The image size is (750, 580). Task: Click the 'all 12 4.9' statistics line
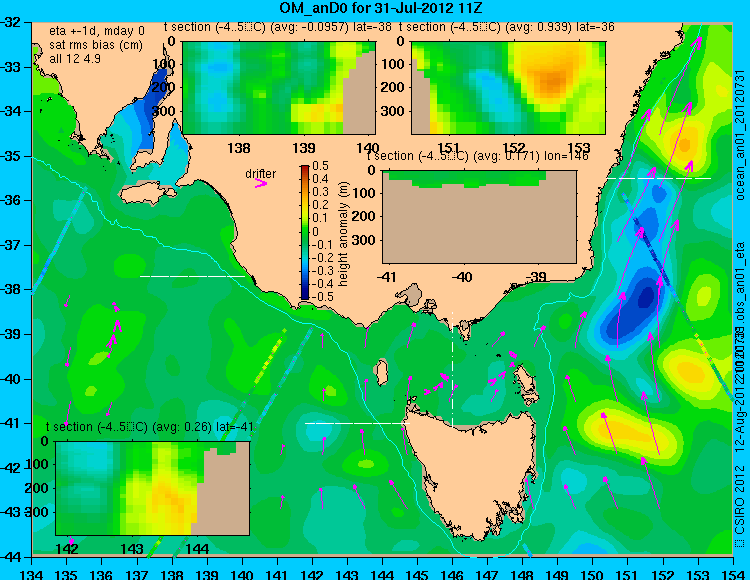tap(75, 58)
